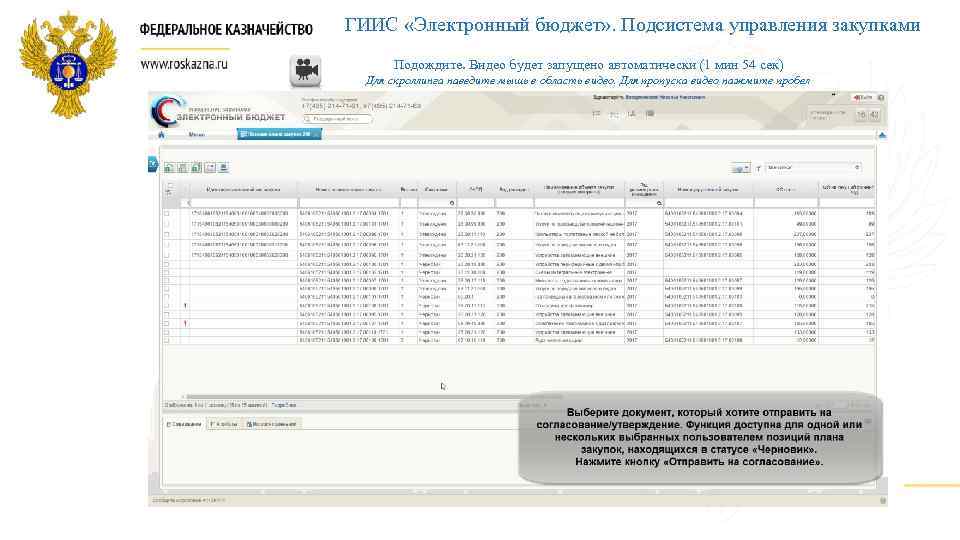Click the video camera icon

coord(305,70)
